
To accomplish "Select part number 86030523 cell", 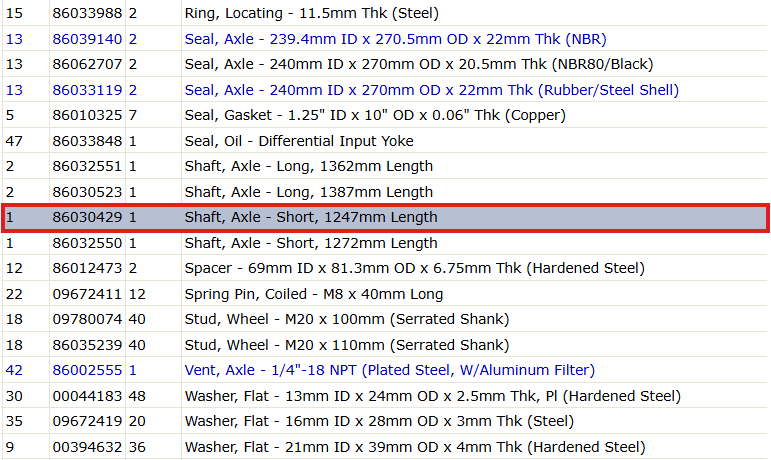I will coord(87,192).
